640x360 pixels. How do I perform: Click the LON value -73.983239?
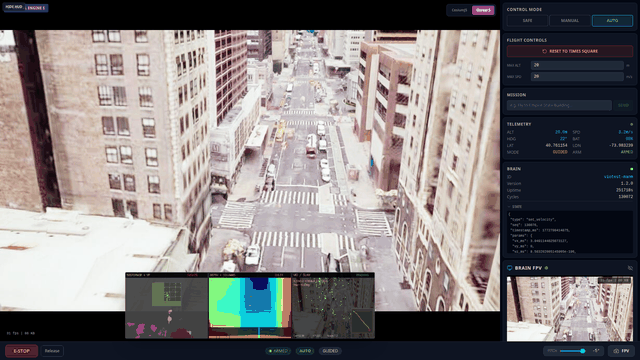click(621, 145)
